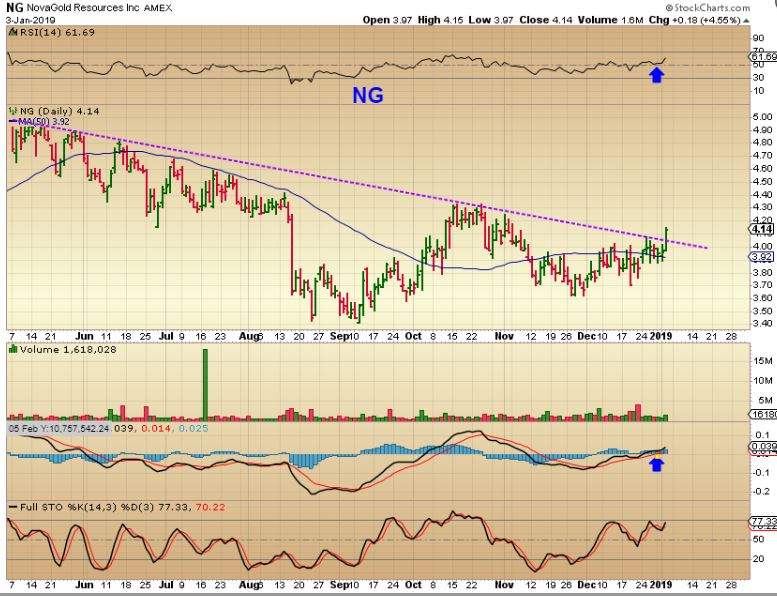
Task: Click the MA(50) line marker in the legend
Action: [x=14, y=121]
